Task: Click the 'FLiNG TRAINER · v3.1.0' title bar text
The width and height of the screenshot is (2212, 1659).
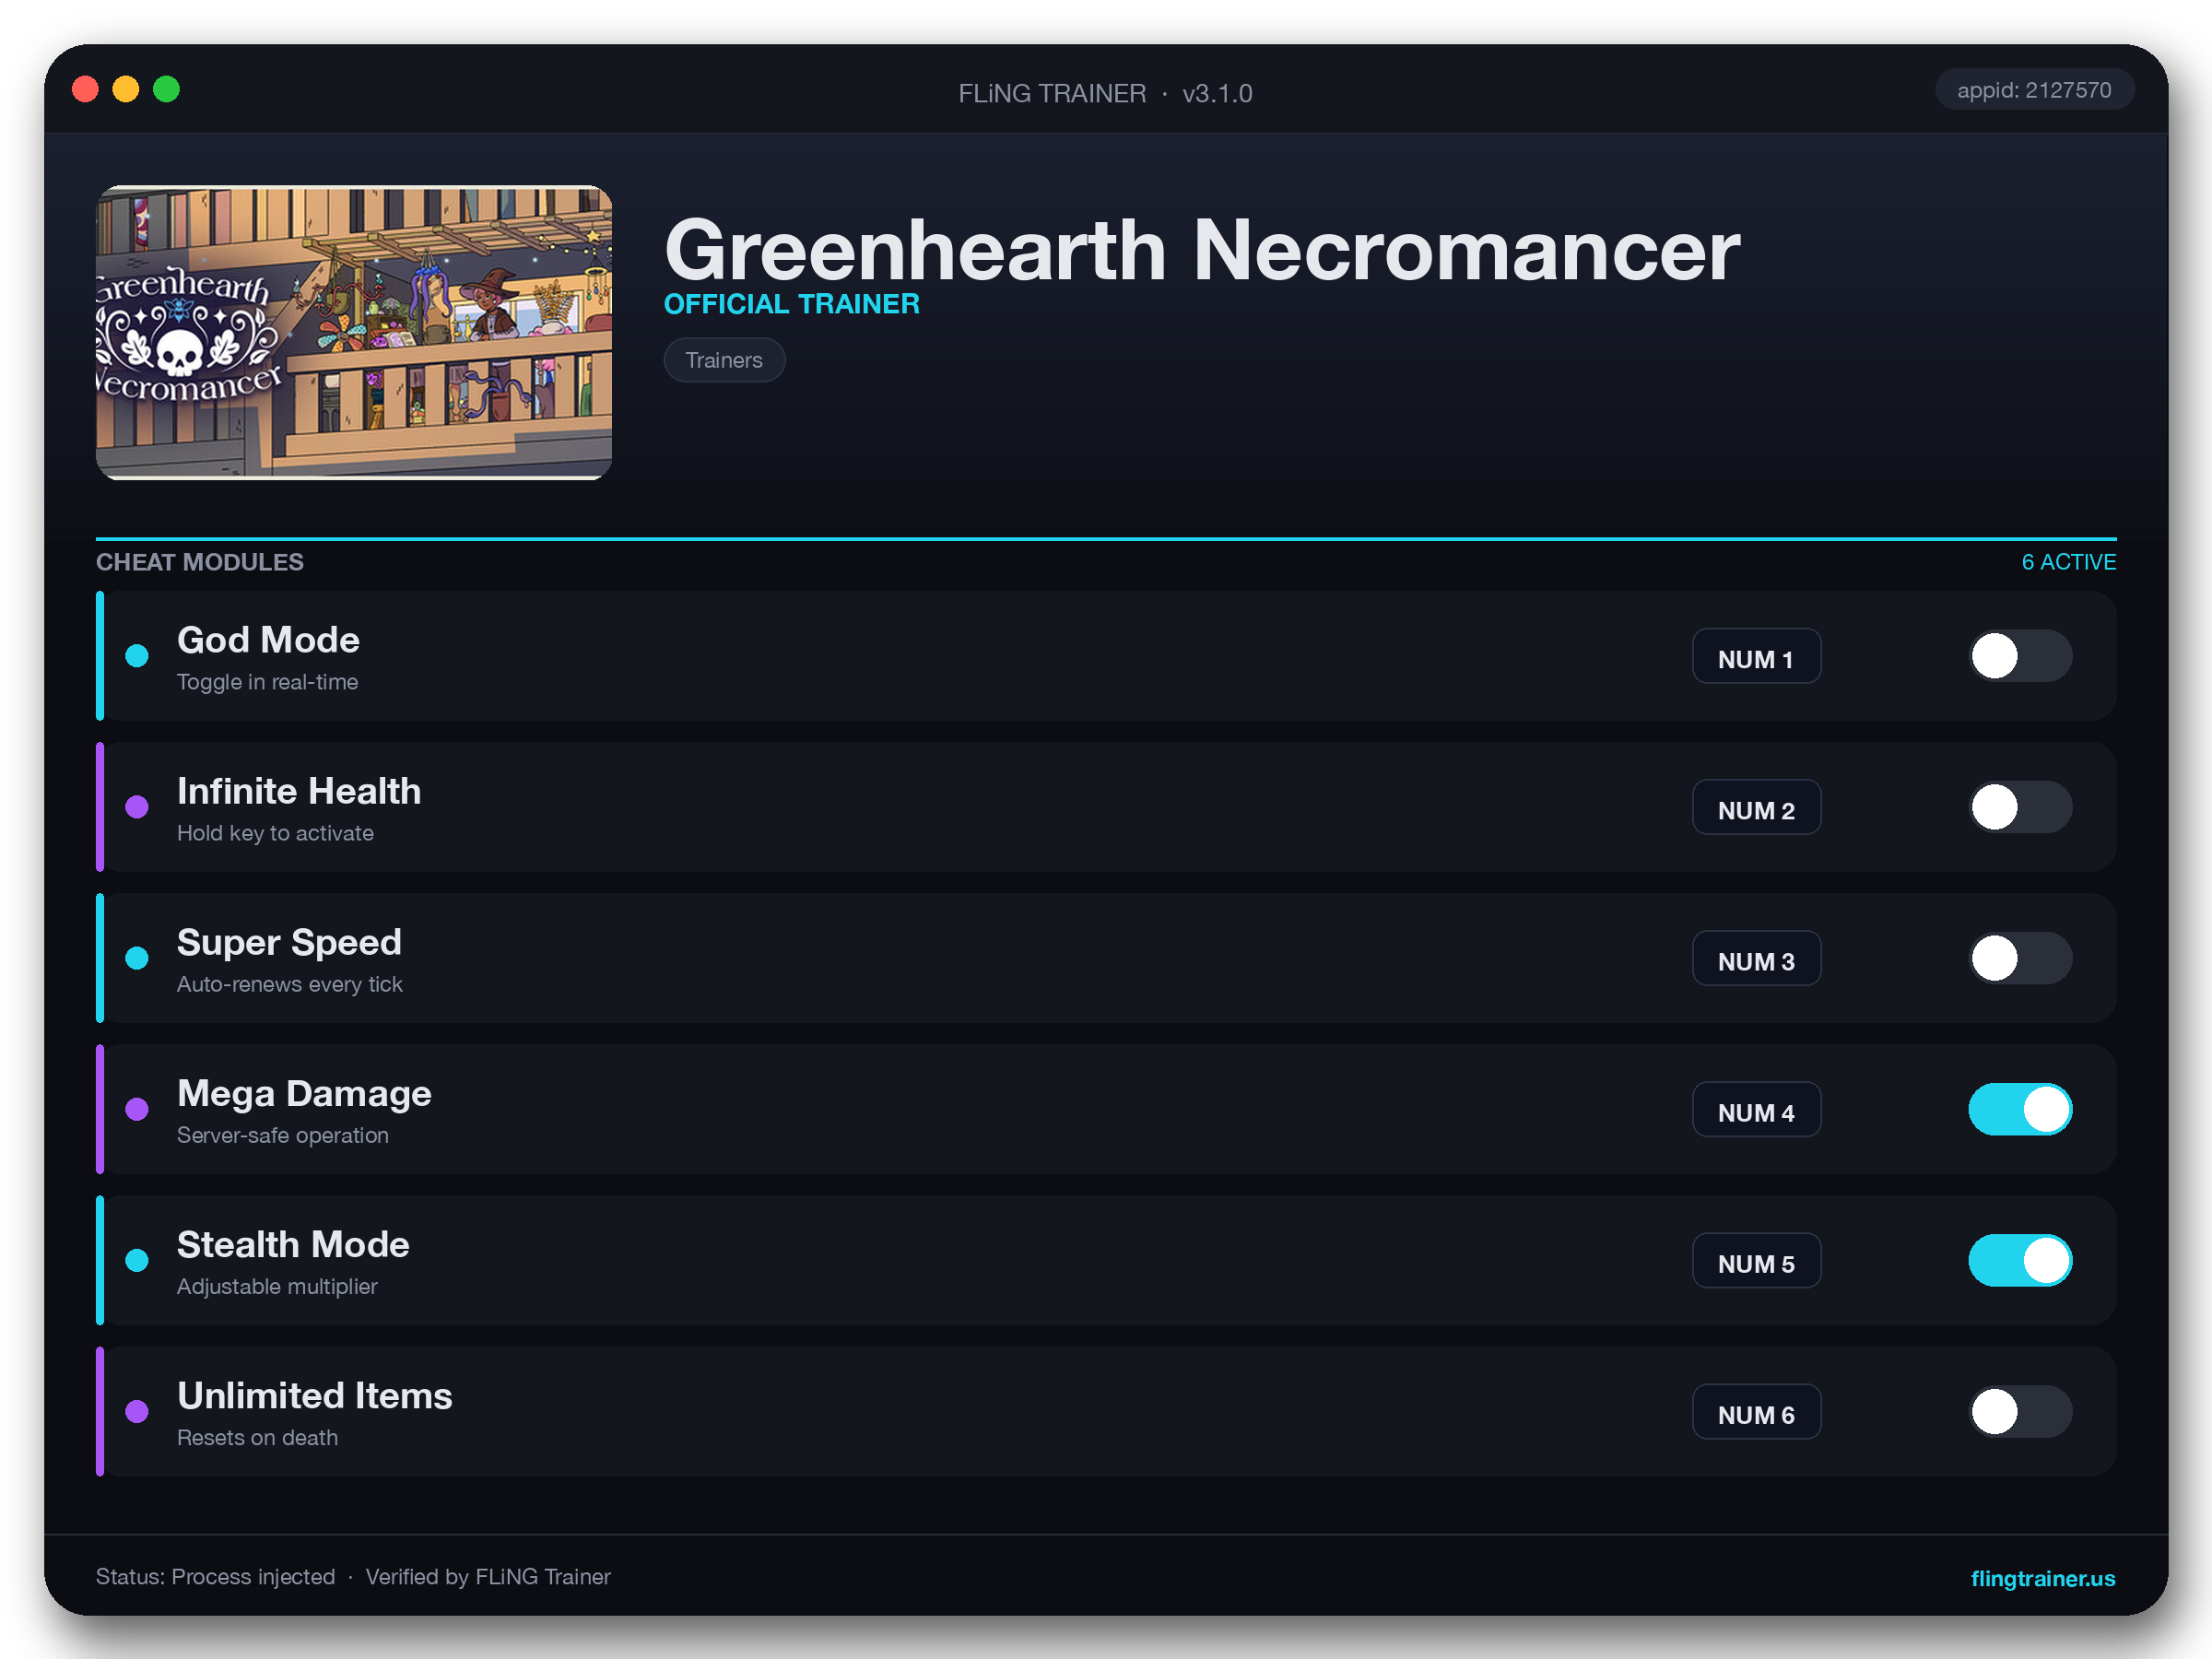Action: click(x=1105, y=93)
